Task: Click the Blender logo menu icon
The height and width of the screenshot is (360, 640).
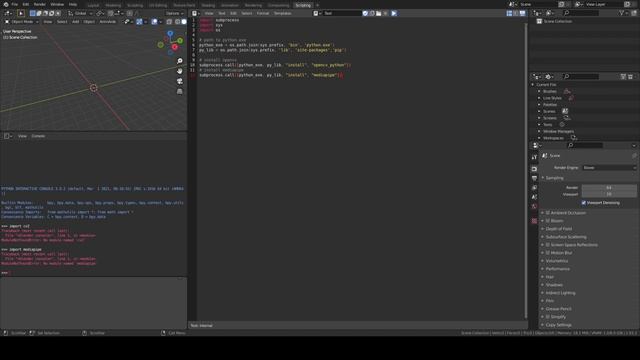Action: click(x=6, y=4)
